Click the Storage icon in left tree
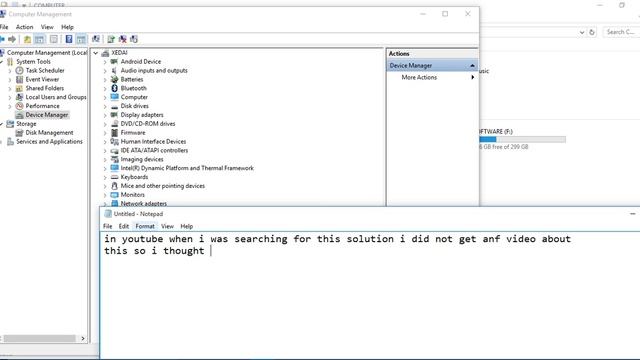Image resolution: width=640 pixels, height=360 pixels. click(10, 124)
